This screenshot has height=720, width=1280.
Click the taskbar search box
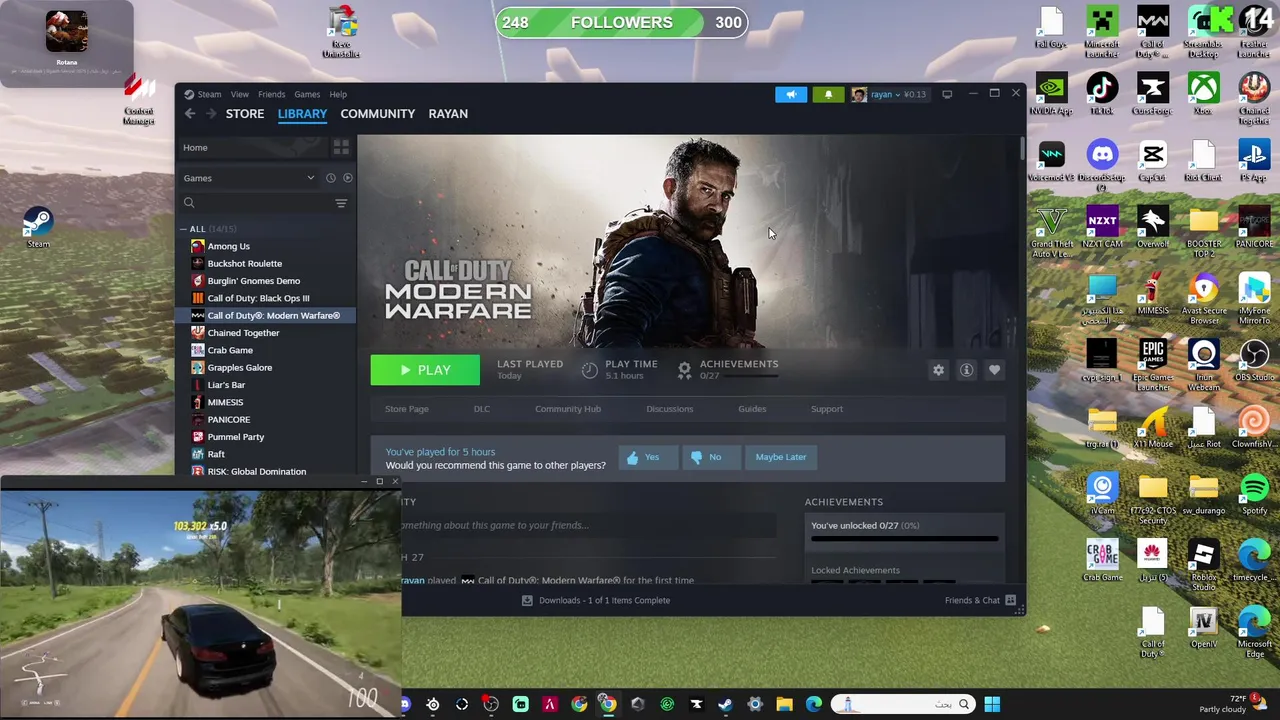(903, 704)
